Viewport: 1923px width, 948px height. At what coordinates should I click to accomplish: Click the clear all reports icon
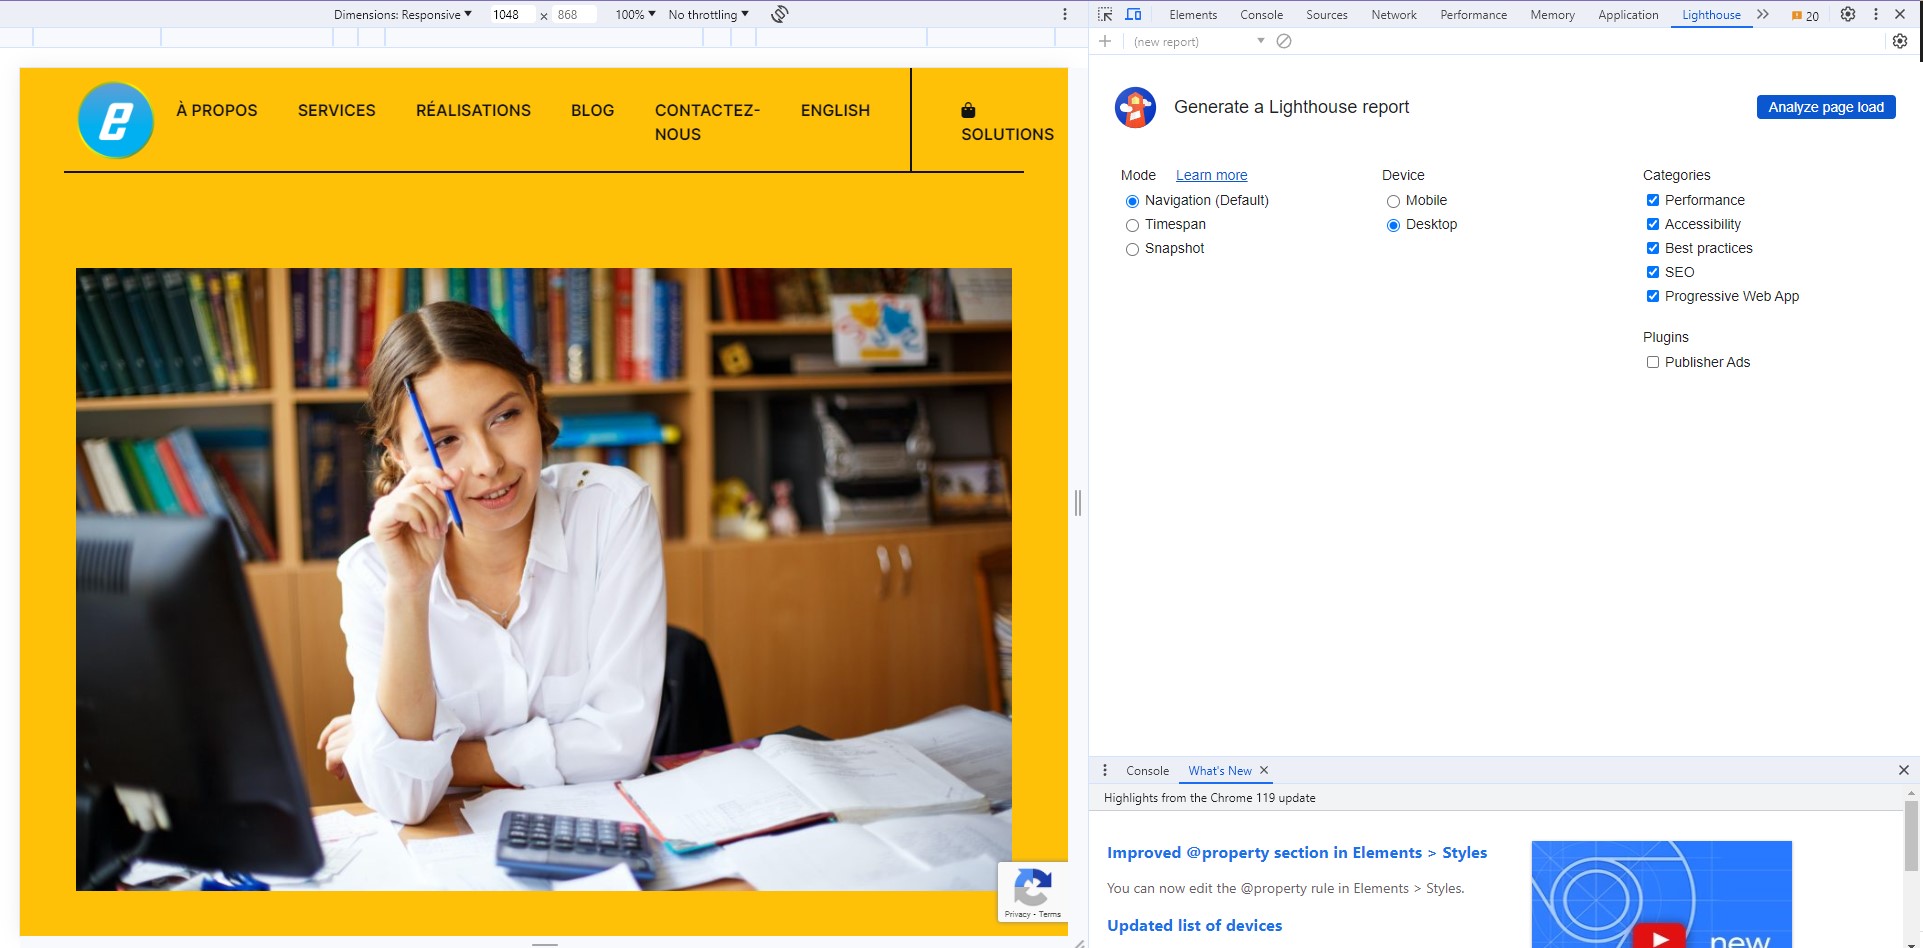(x=1284, y=41)
